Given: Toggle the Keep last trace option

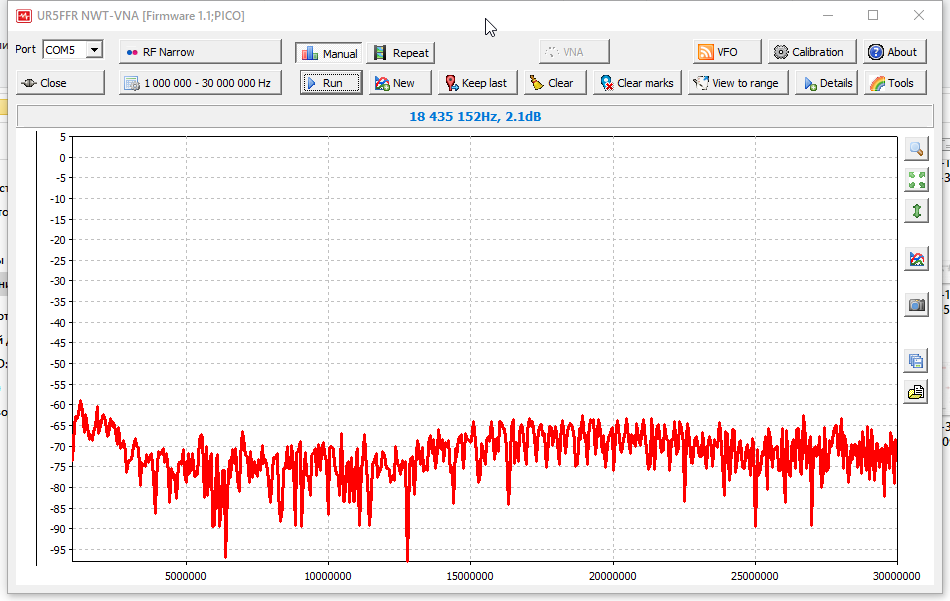Looking at the screenshot, I should tap(476, 83).
